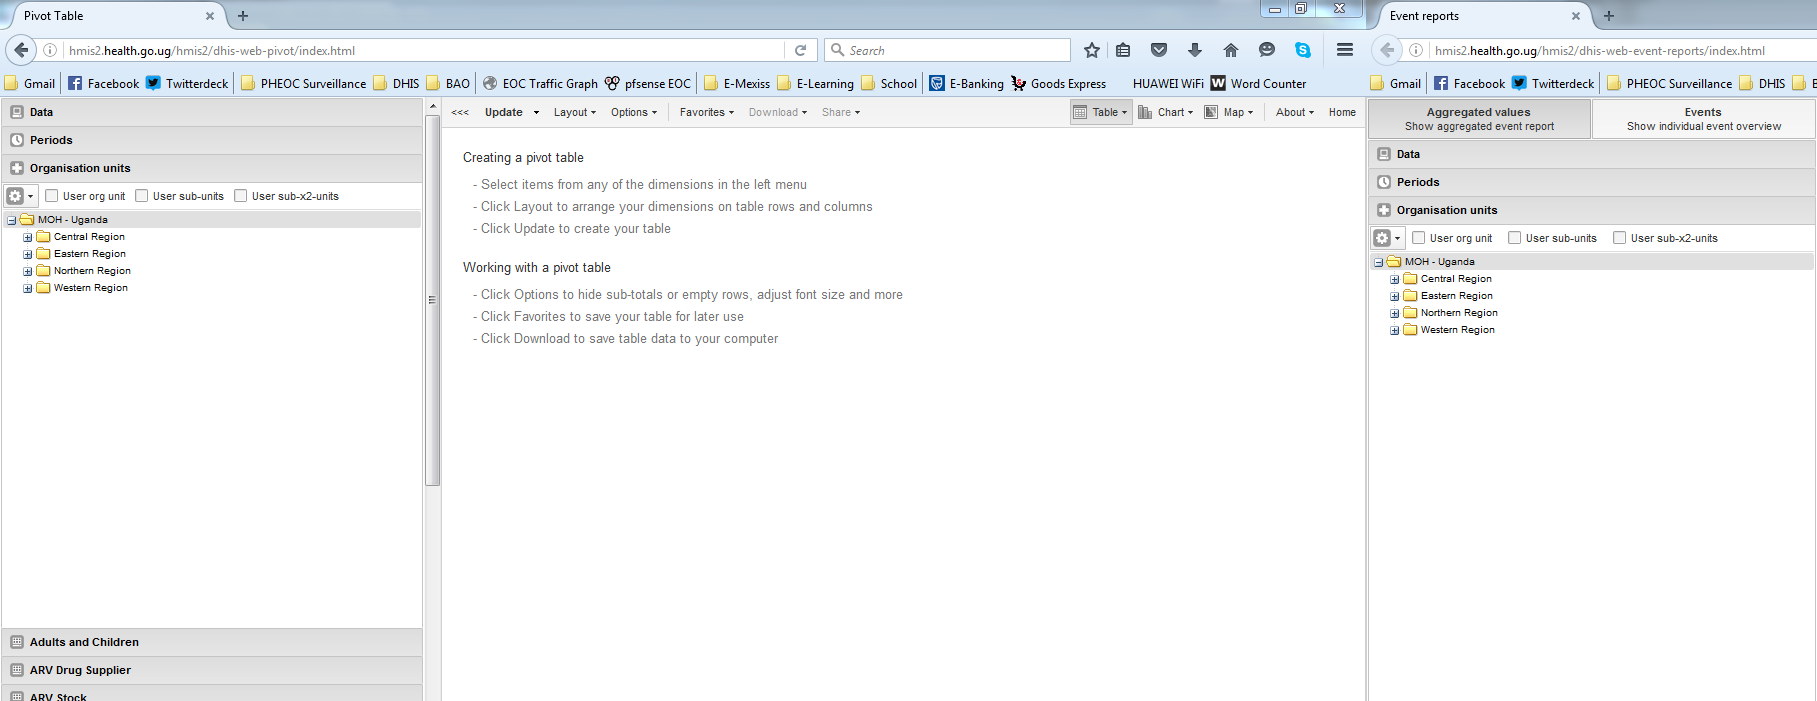Open the Table dropdown
The width and height of the screenshot is (1817, 701).
(x=1101, y=112)
